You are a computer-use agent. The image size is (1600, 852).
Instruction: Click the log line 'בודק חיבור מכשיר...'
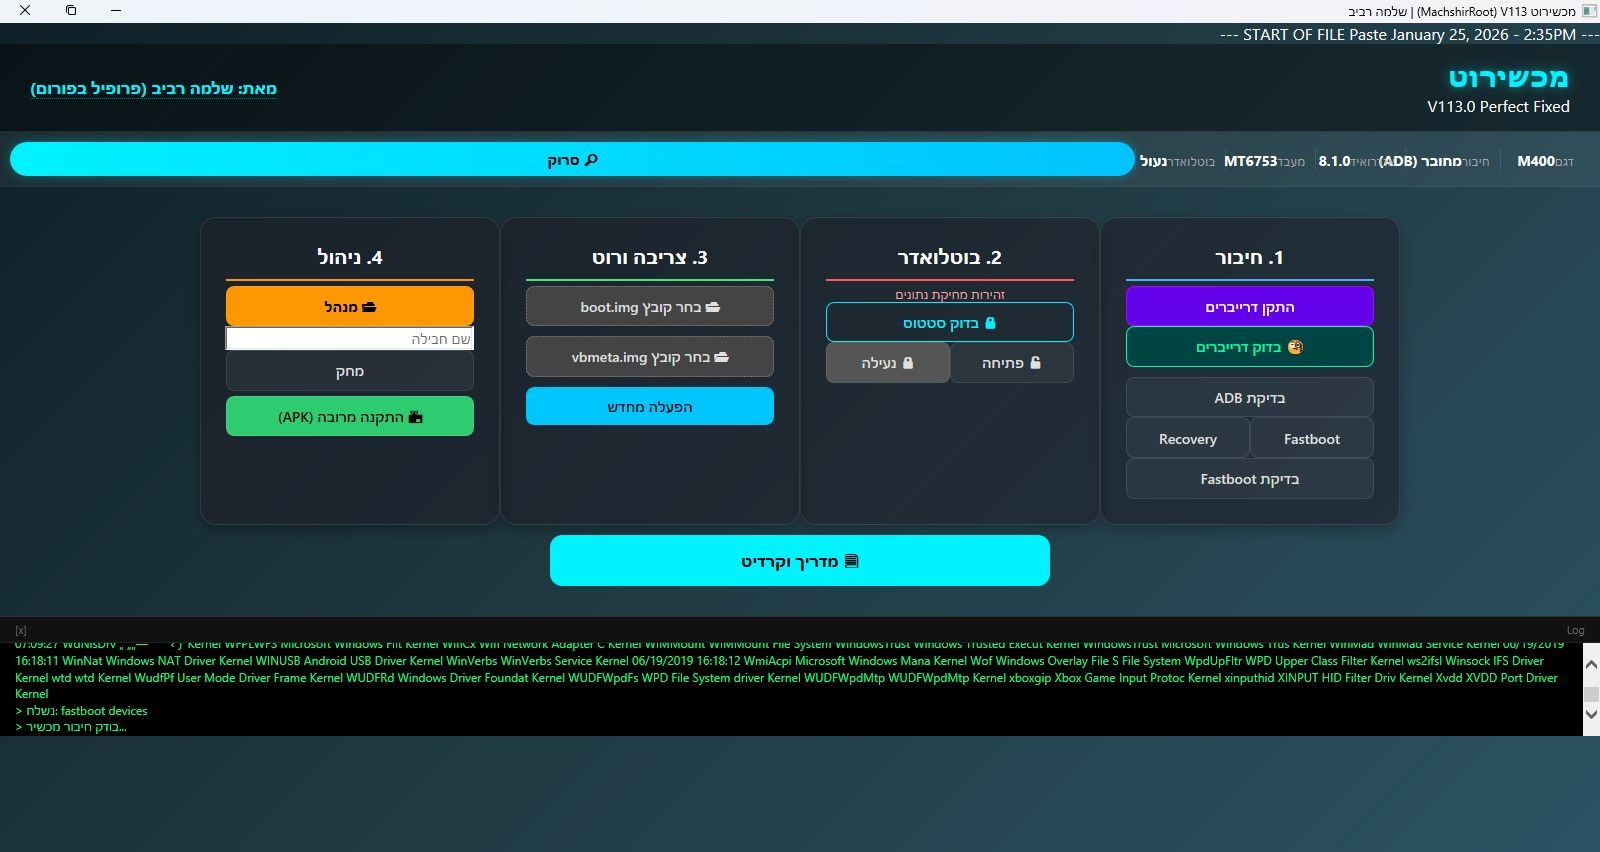tap(70, 727)
